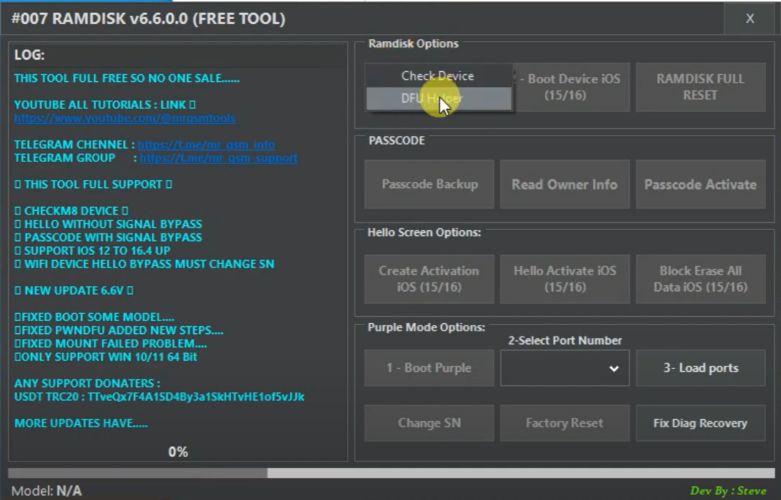The height and width of the screenshot is (500, 781).
Task: Click the FIXED BOOT SOME MODEL line
Action: click(x=94, y=317)
